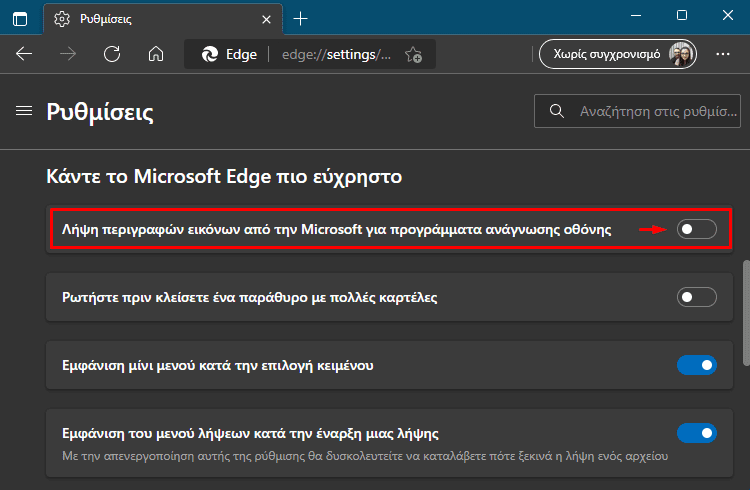Open the tab actions menu icon
Viewport: 750px width, 490px height.
(x=20, y=19)
